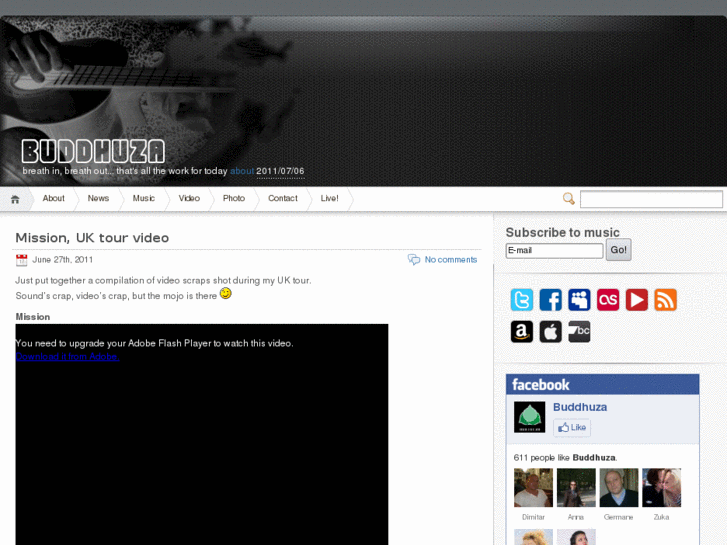Screen dimensions: 727x545
Task: Open the News section
Action: [98, 199]
